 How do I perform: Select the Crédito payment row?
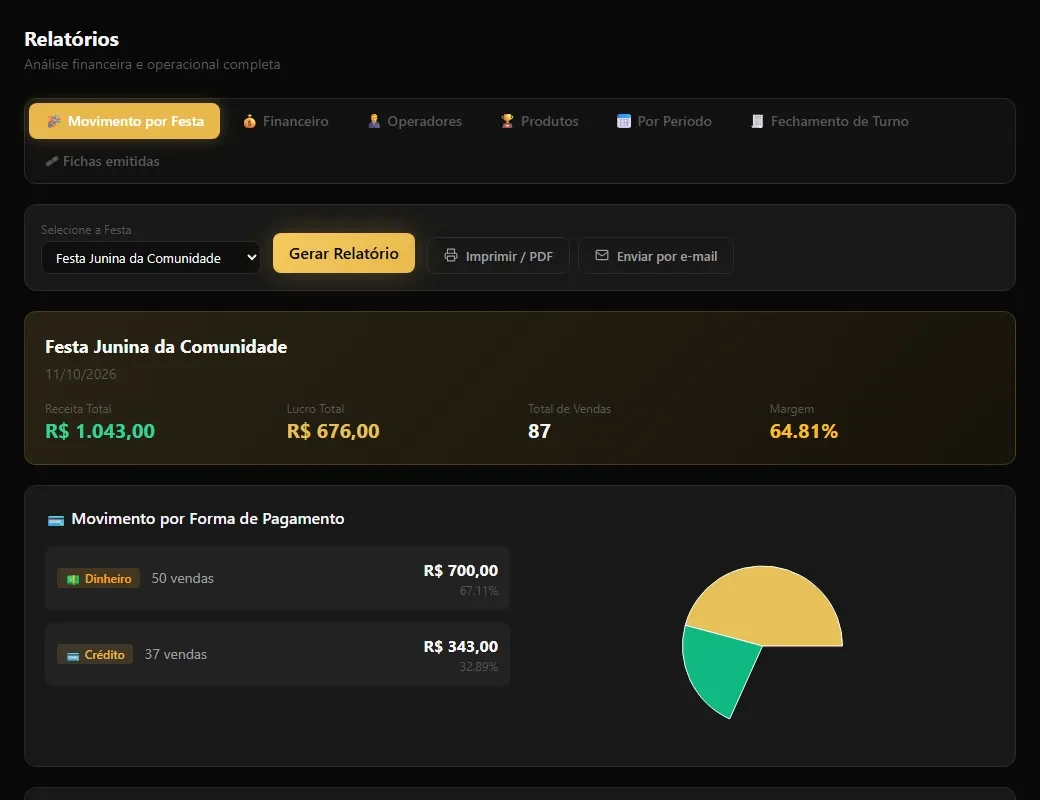pyautogui.click(x=277, y=654)
